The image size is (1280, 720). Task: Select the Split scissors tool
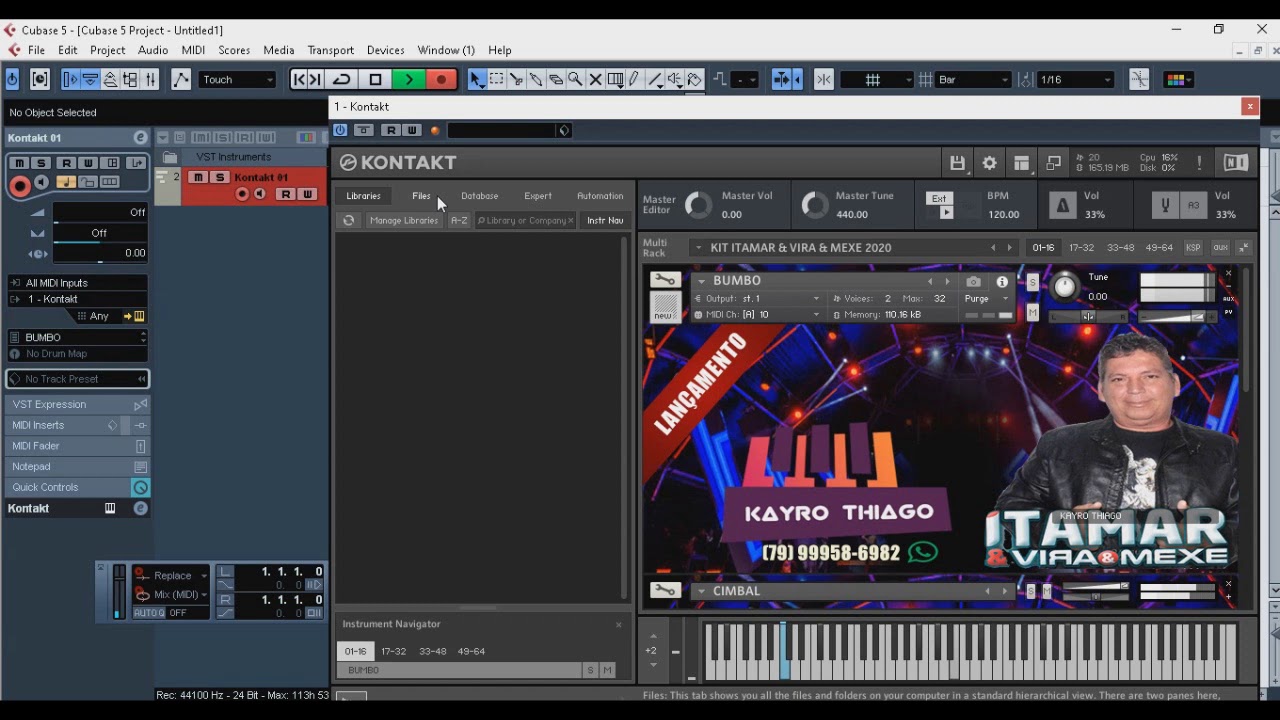tap(516, 80)
